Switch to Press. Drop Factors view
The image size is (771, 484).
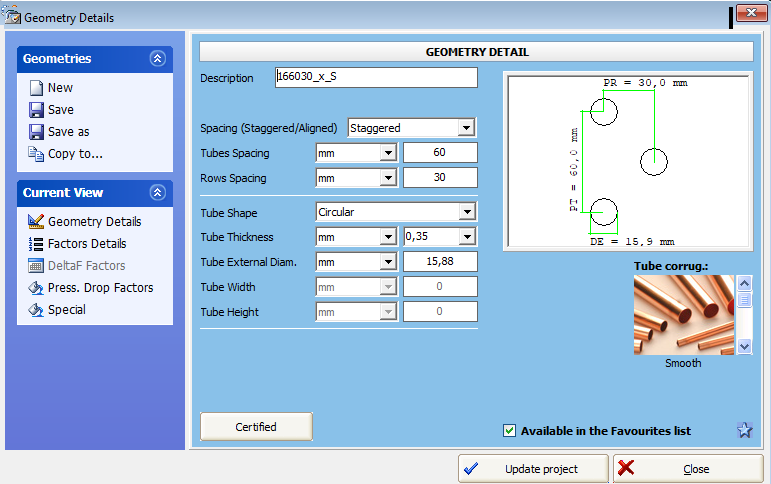pos(100,288)
